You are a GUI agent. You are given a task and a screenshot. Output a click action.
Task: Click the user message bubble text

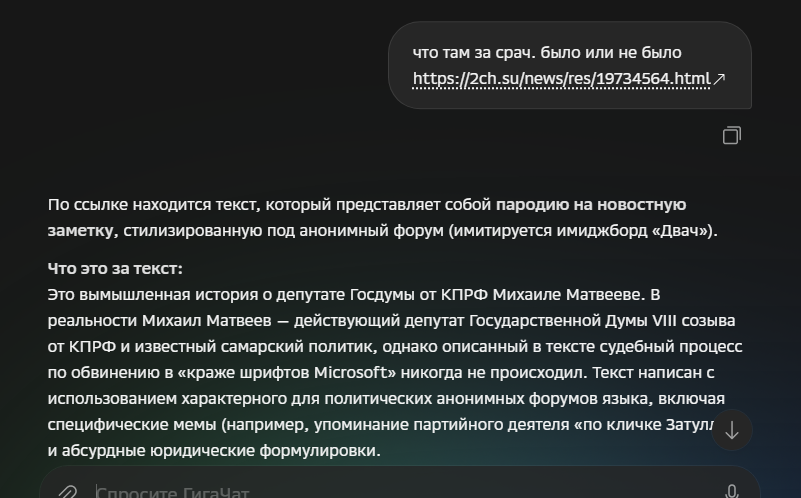[x=569, y=65]
